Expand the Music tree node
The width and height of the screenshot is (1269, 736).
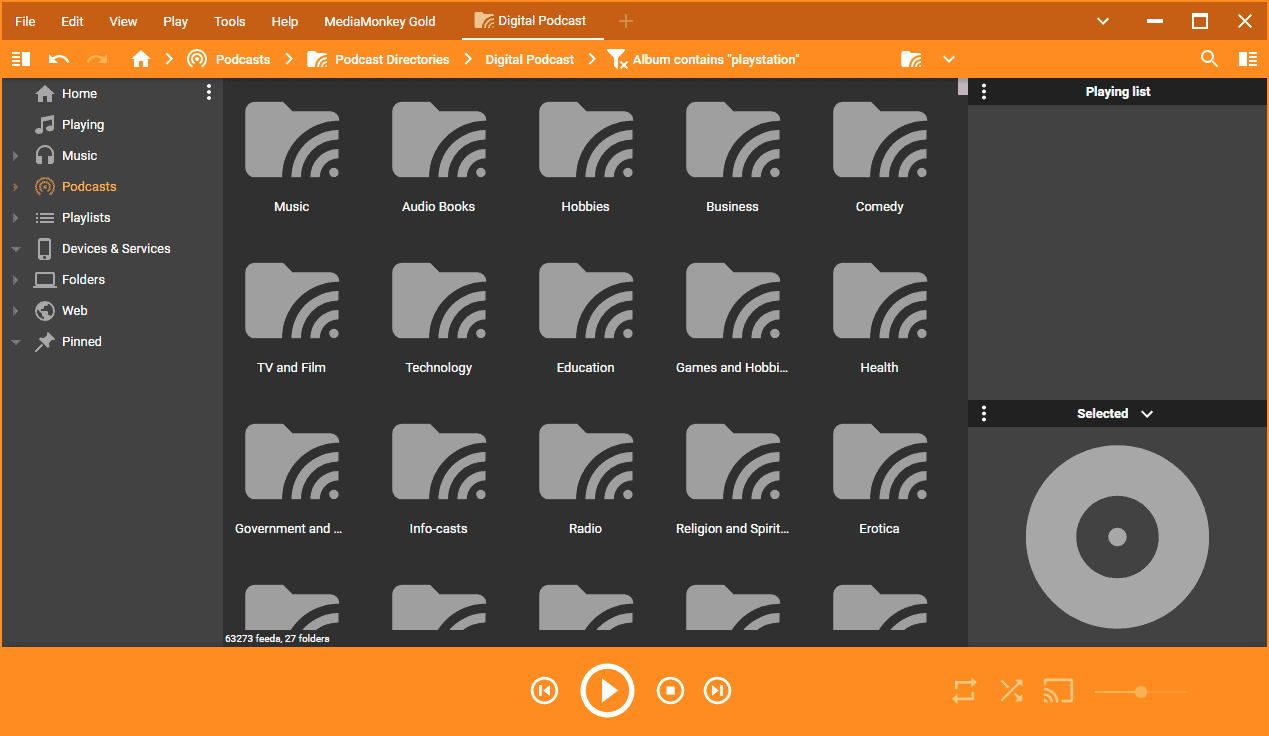tap(15, 156)
